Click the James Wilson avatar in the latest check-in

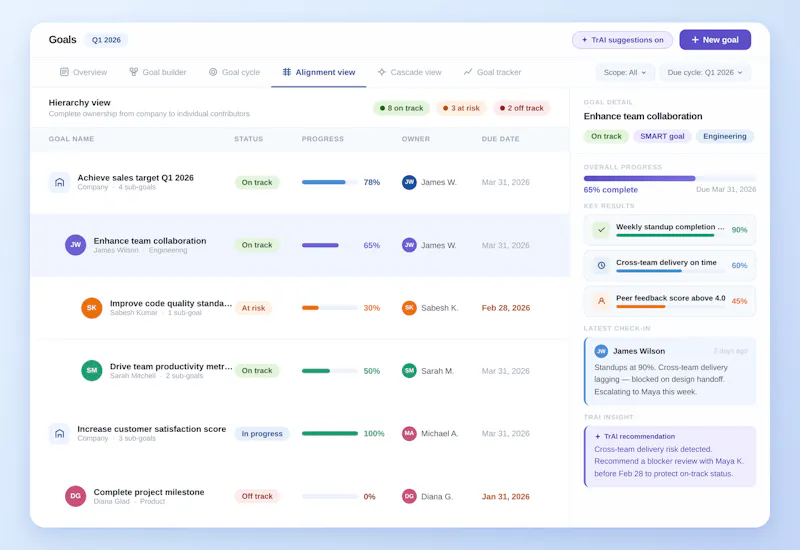pos(601,351)
